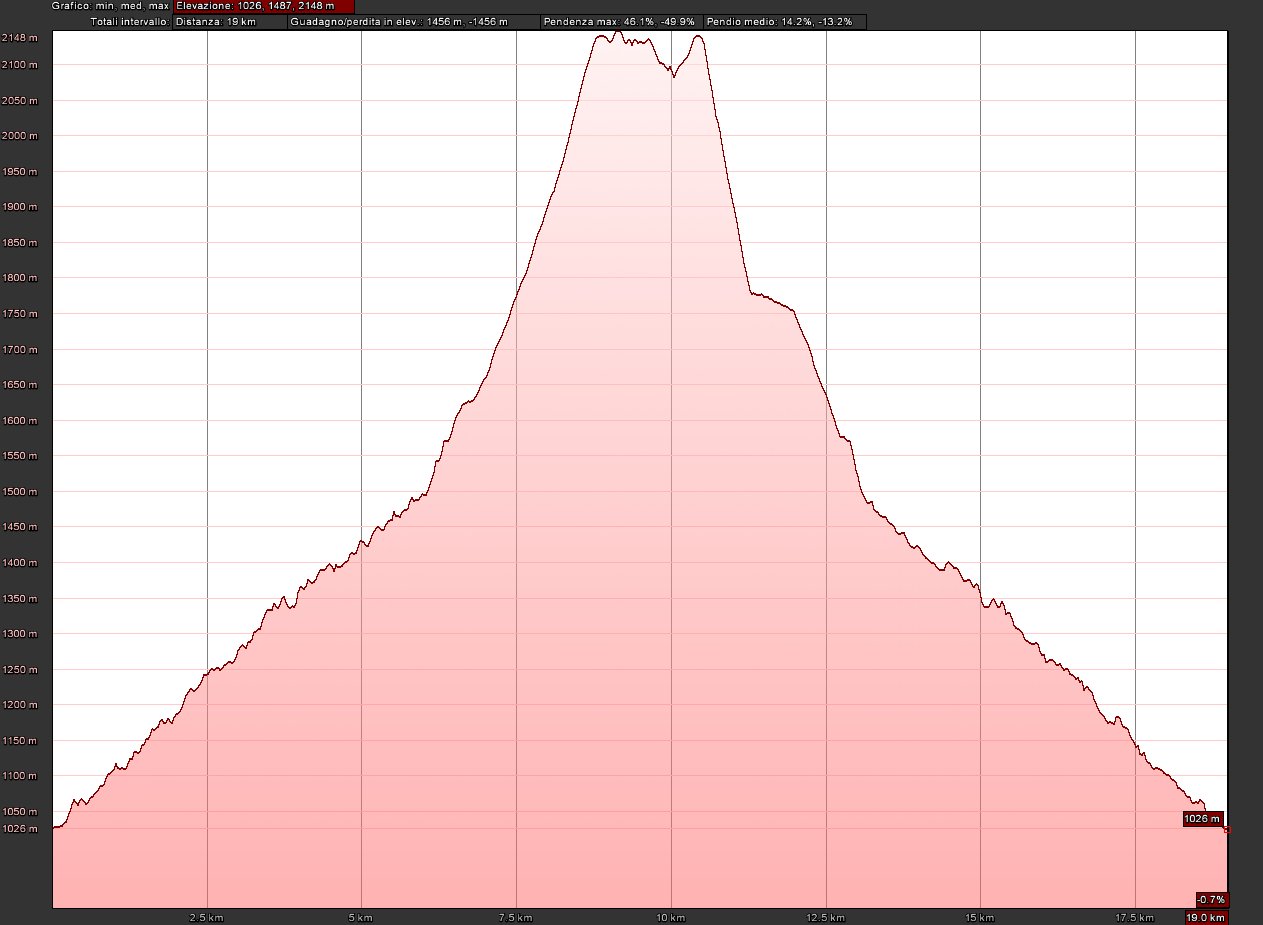
Task: Click the 15 km x-axis label
Action: (x=980, y=917)
